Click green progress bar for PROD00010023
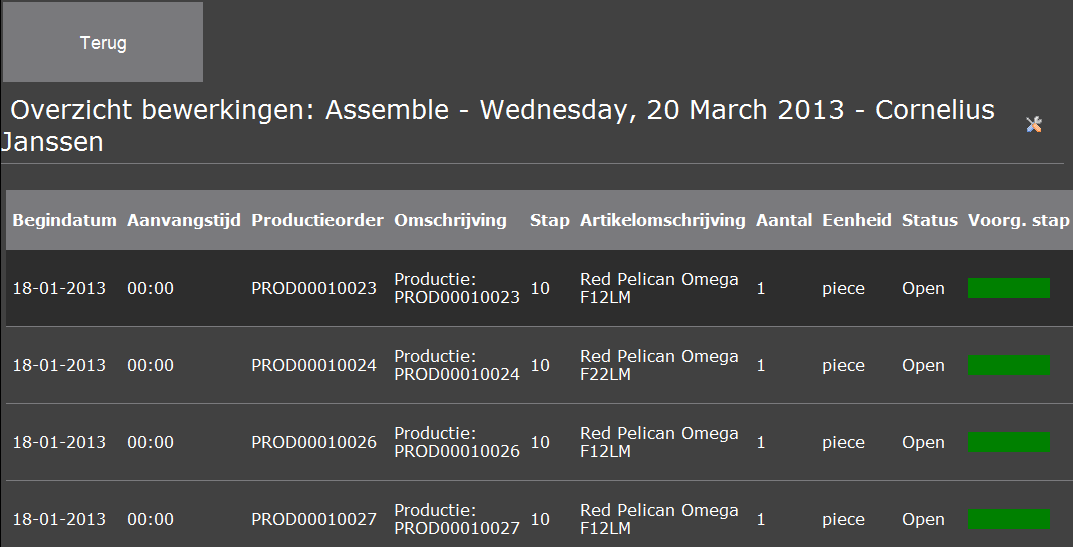The image size is (1073, 547). point(1009,288)
